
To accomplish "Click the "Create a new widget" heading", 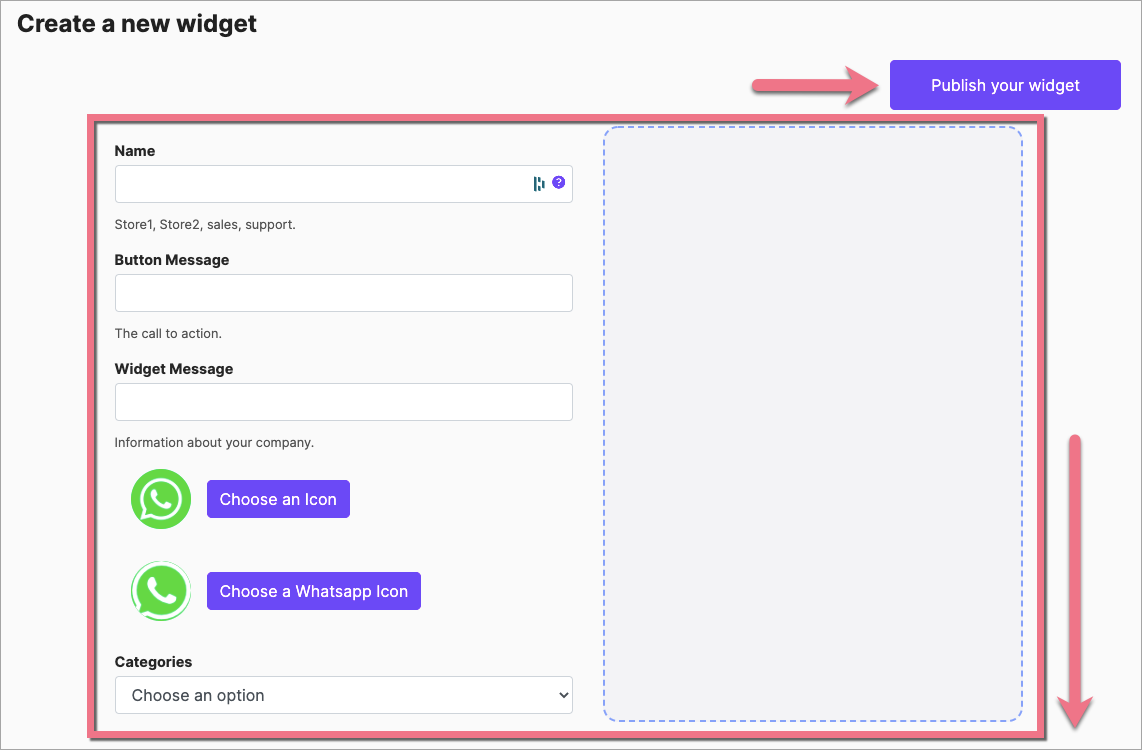I will (x=137, y=24).
